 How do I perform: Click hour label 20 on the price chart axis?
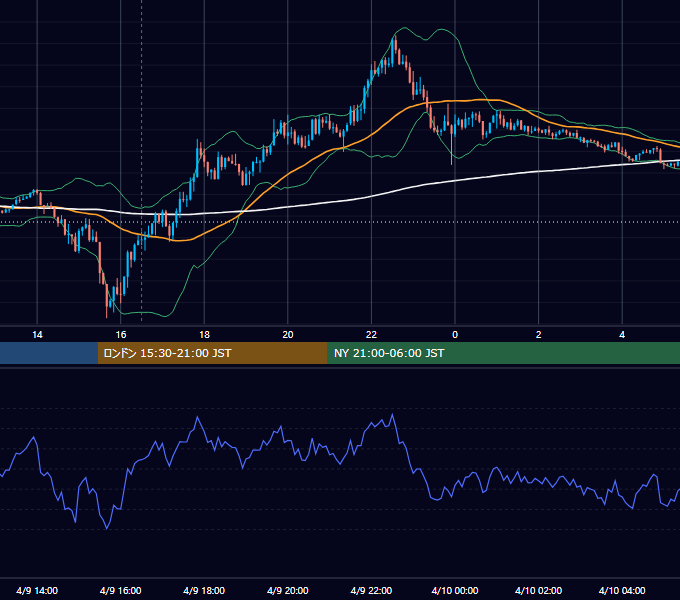tap(288, 335)
